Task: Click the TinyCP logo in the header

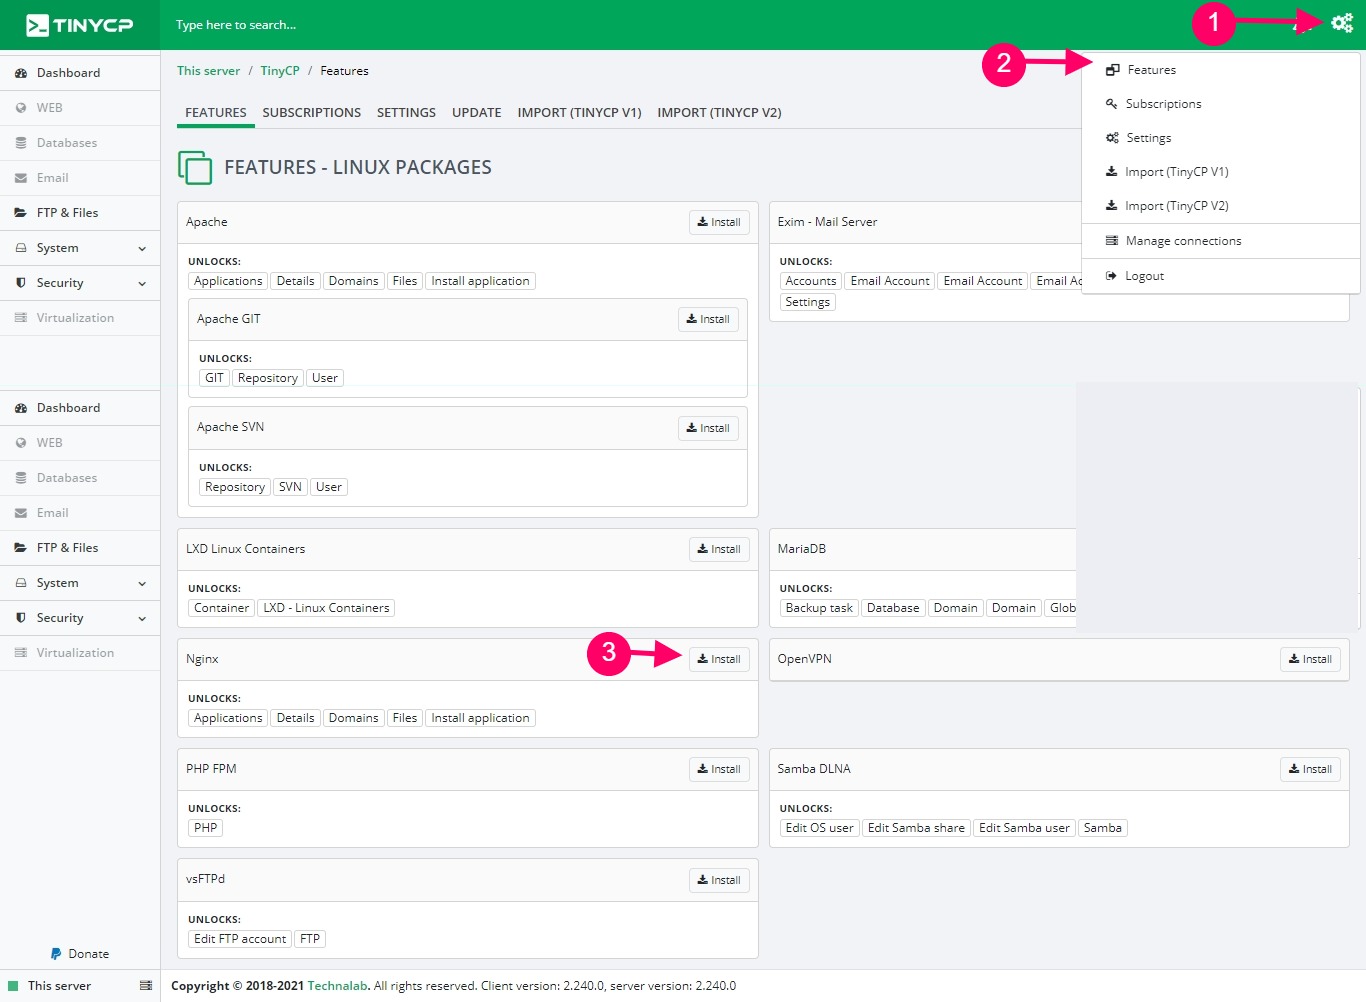Action: click(80, 24)
